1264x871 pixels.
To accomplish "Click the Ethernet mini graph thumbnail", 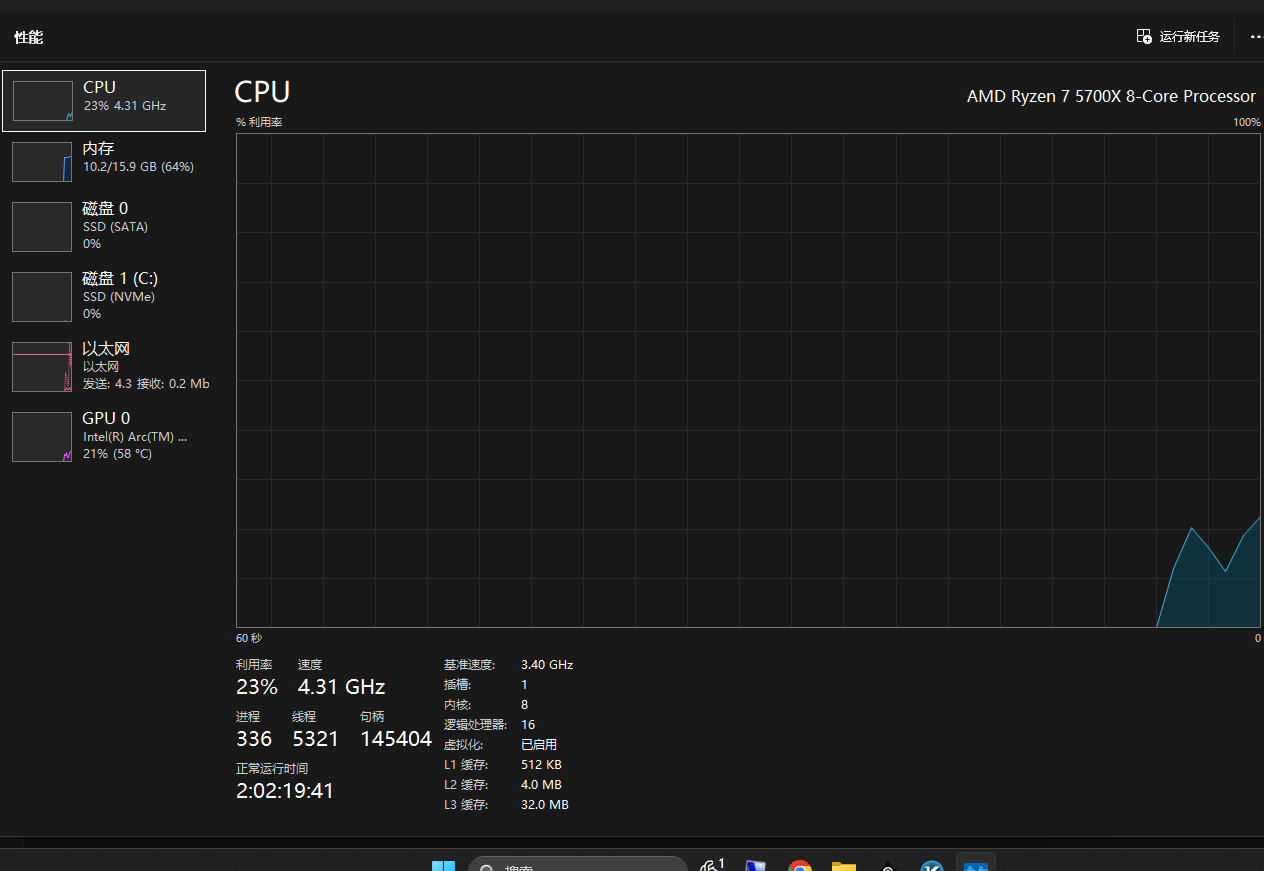I will tap(42, 366).
